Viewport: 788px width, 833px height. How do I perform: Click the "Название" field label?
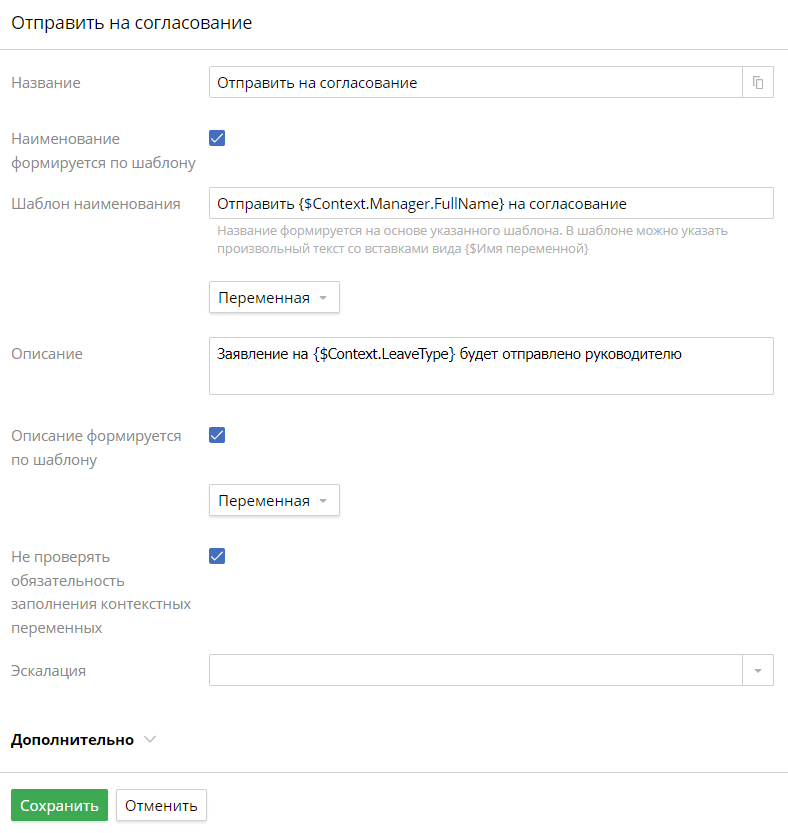coord(46,83)
